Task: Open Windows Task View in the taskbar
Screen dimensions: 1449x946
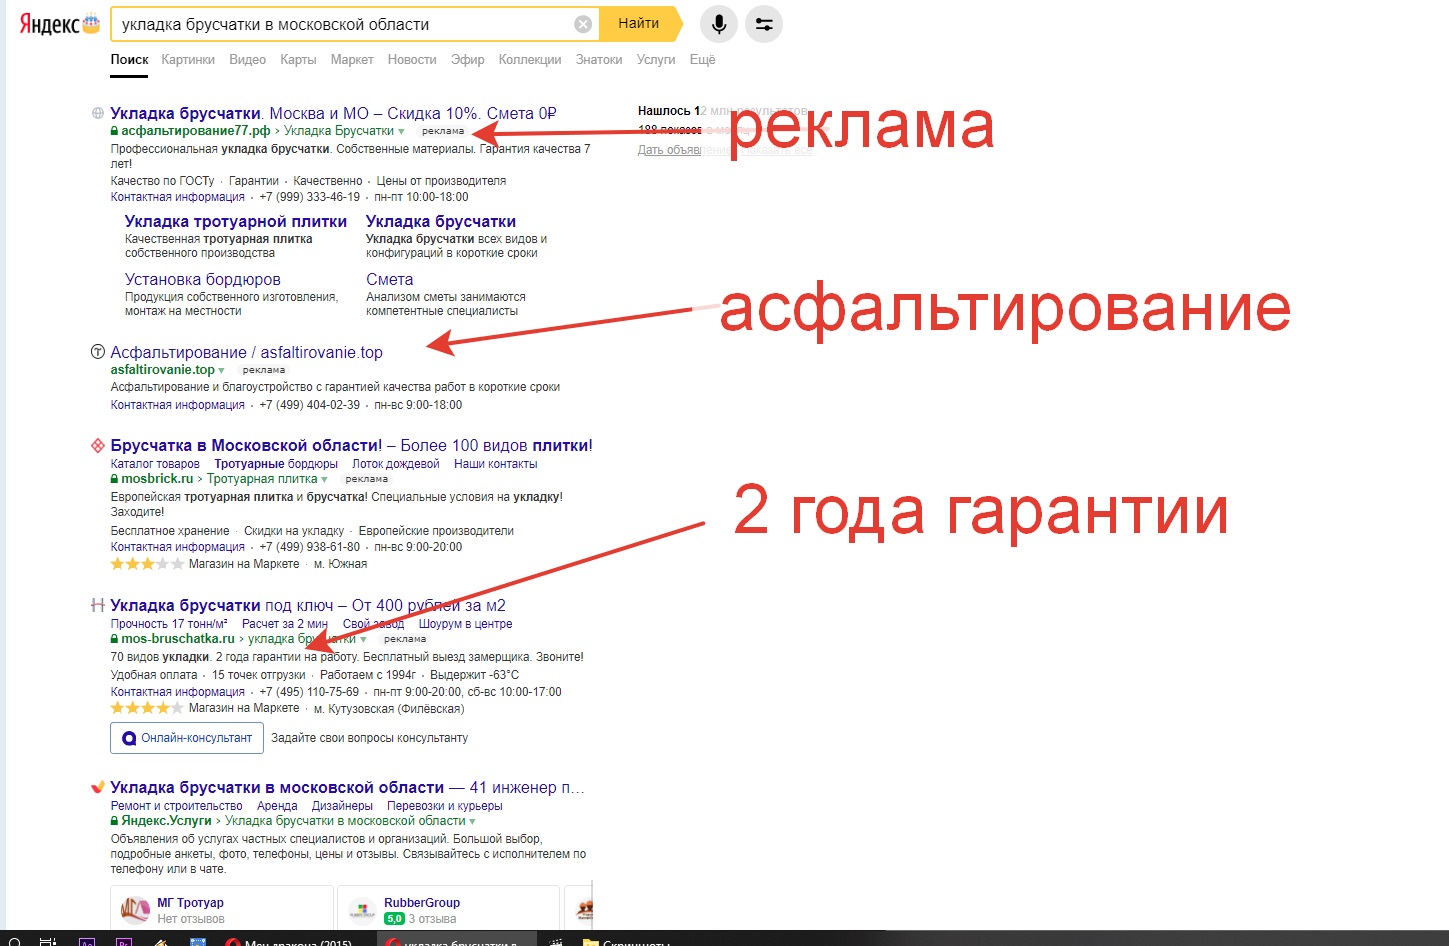Action: 47,941
